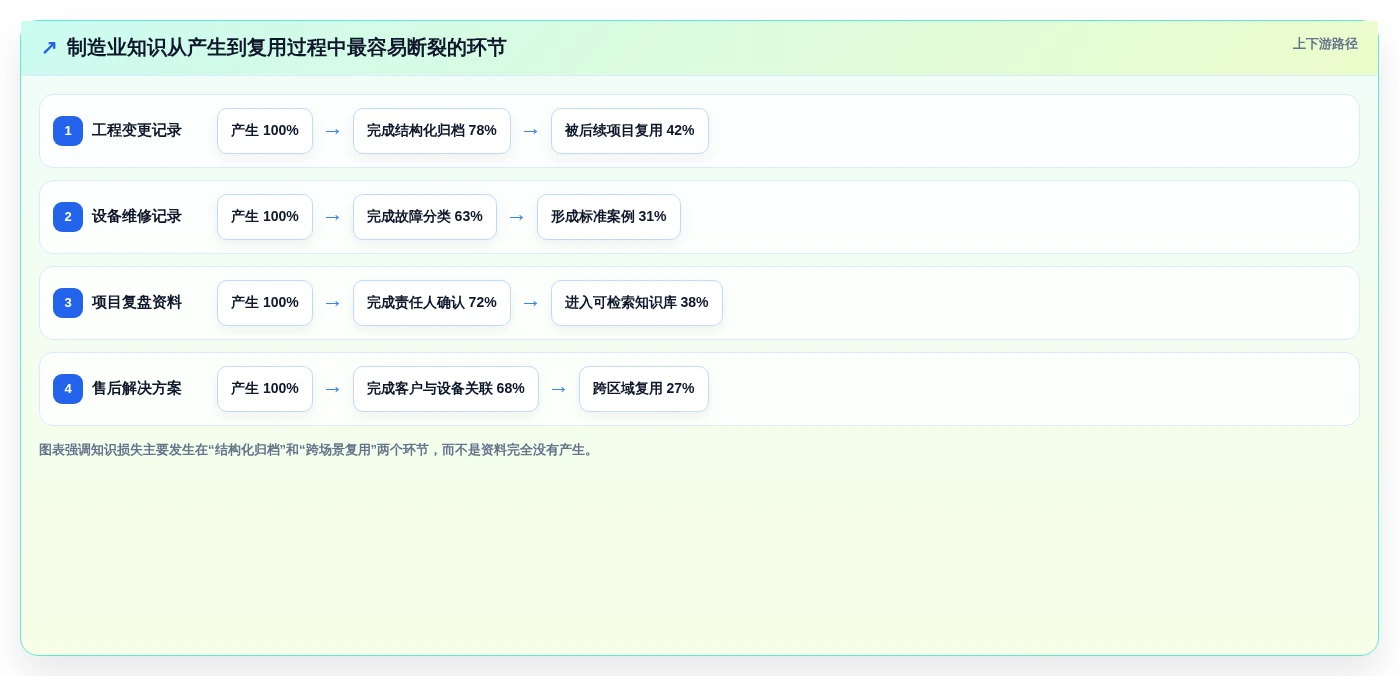Click the 被后续项目复用 42% chip
The image size is (1399, 676).
(630, 131)
